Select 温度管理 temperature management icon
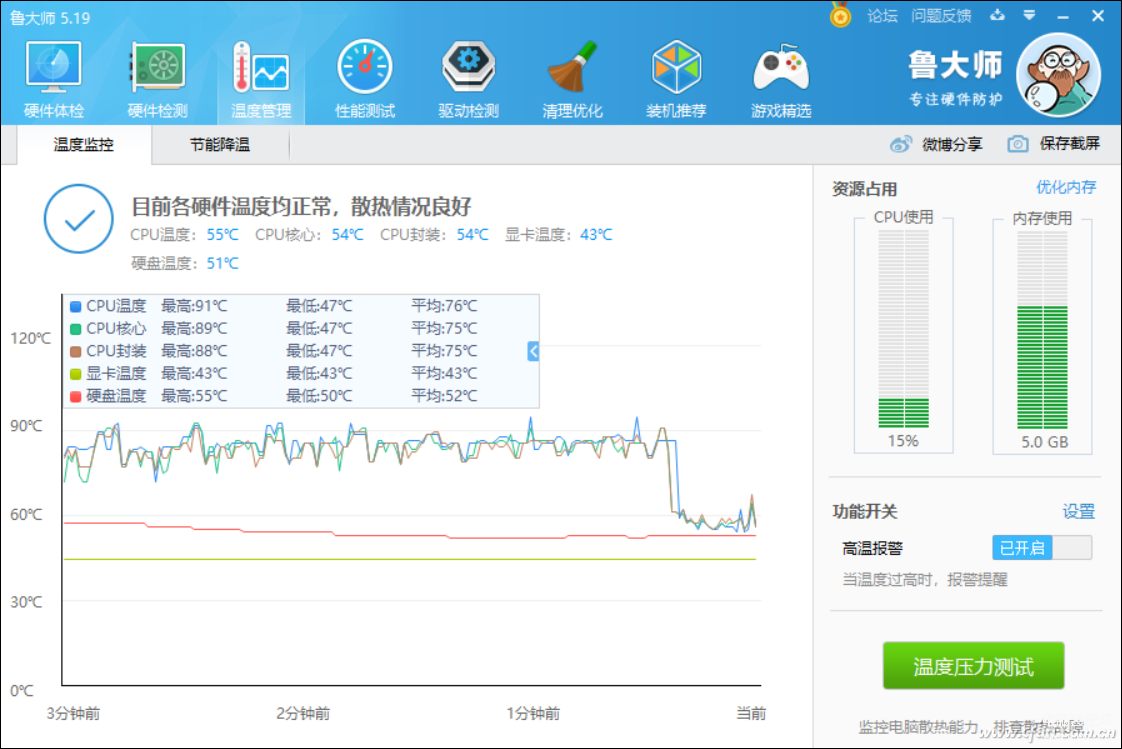 pos(261,79)
